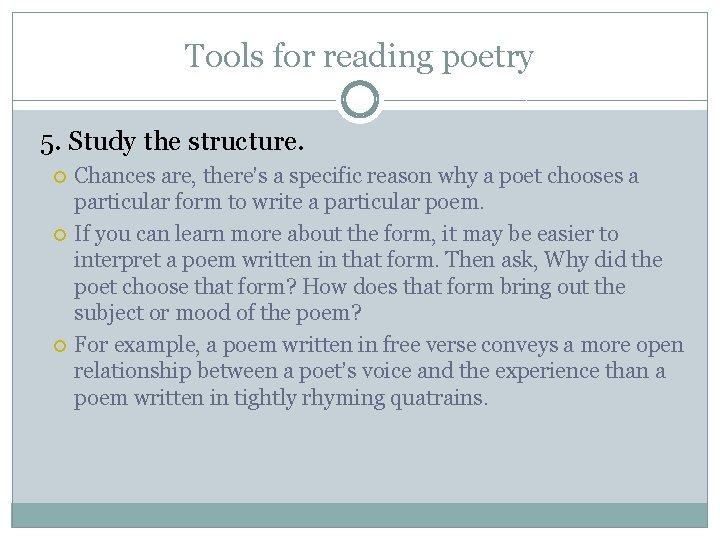Click the word 'poetry' in the title
This screenshot has width=720, height=540.
point(488,58)
